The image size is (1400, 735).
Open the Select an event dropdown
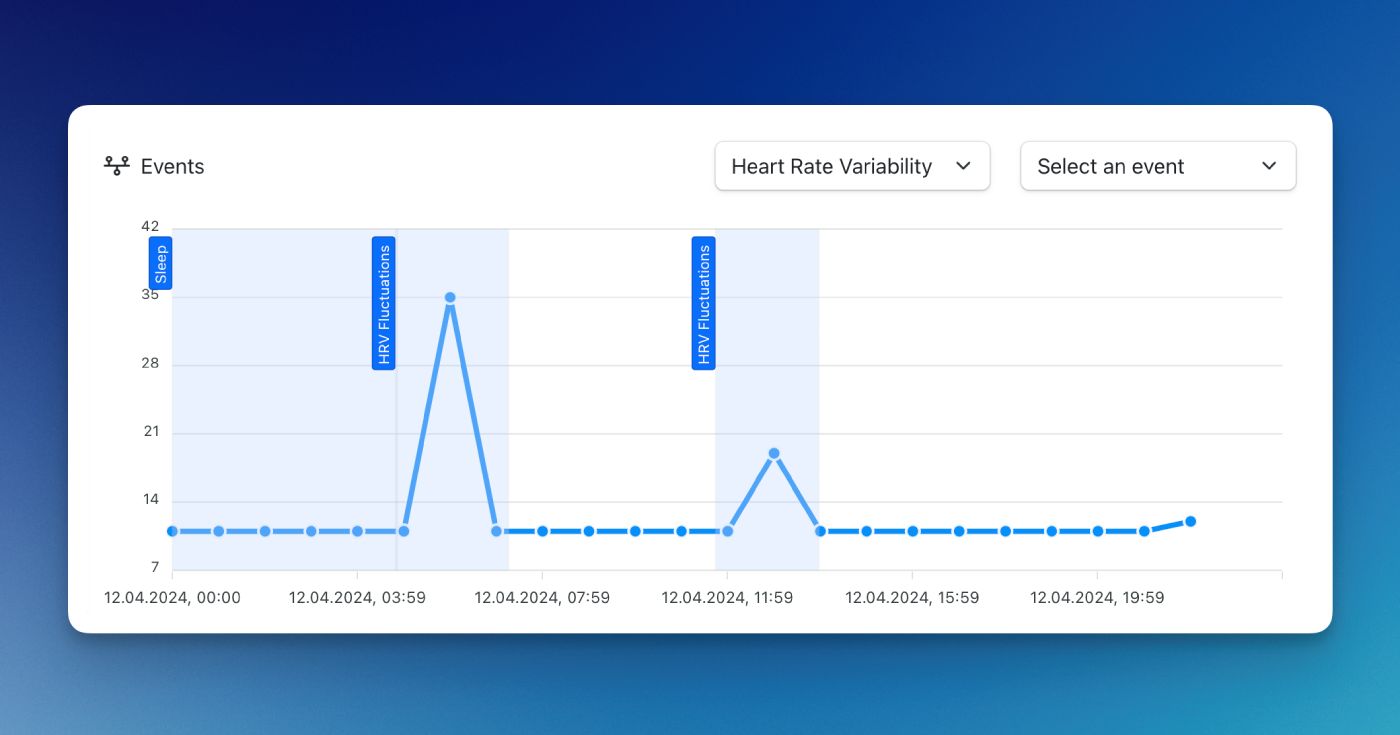click(1157, 166)
